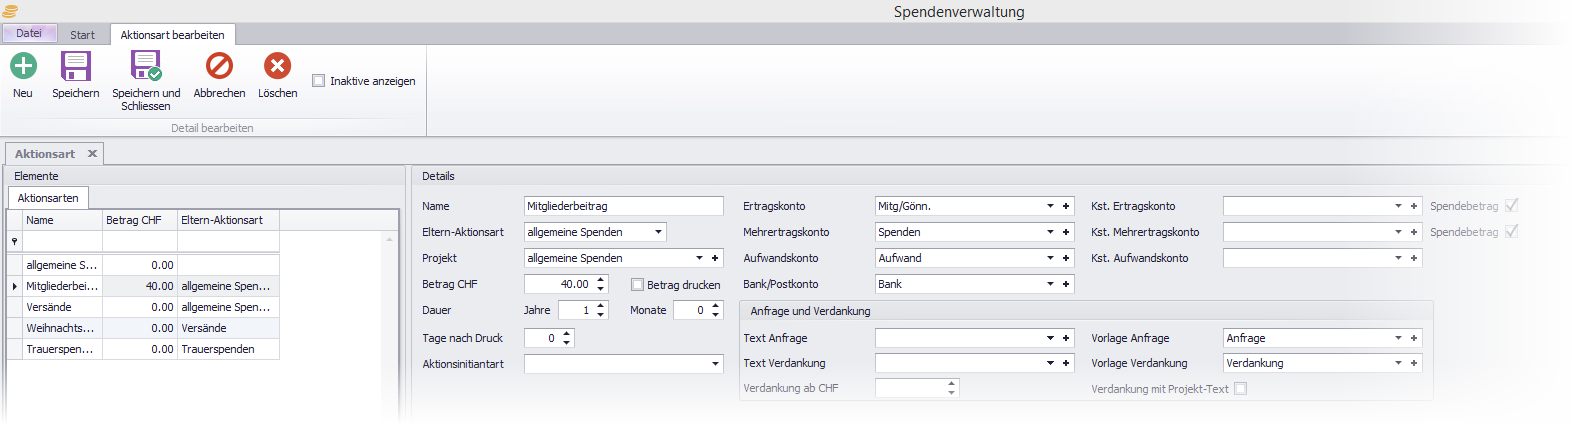Open the Eltern-Aktionsart dropdown

pyautogui.click(x=658, y=232)
